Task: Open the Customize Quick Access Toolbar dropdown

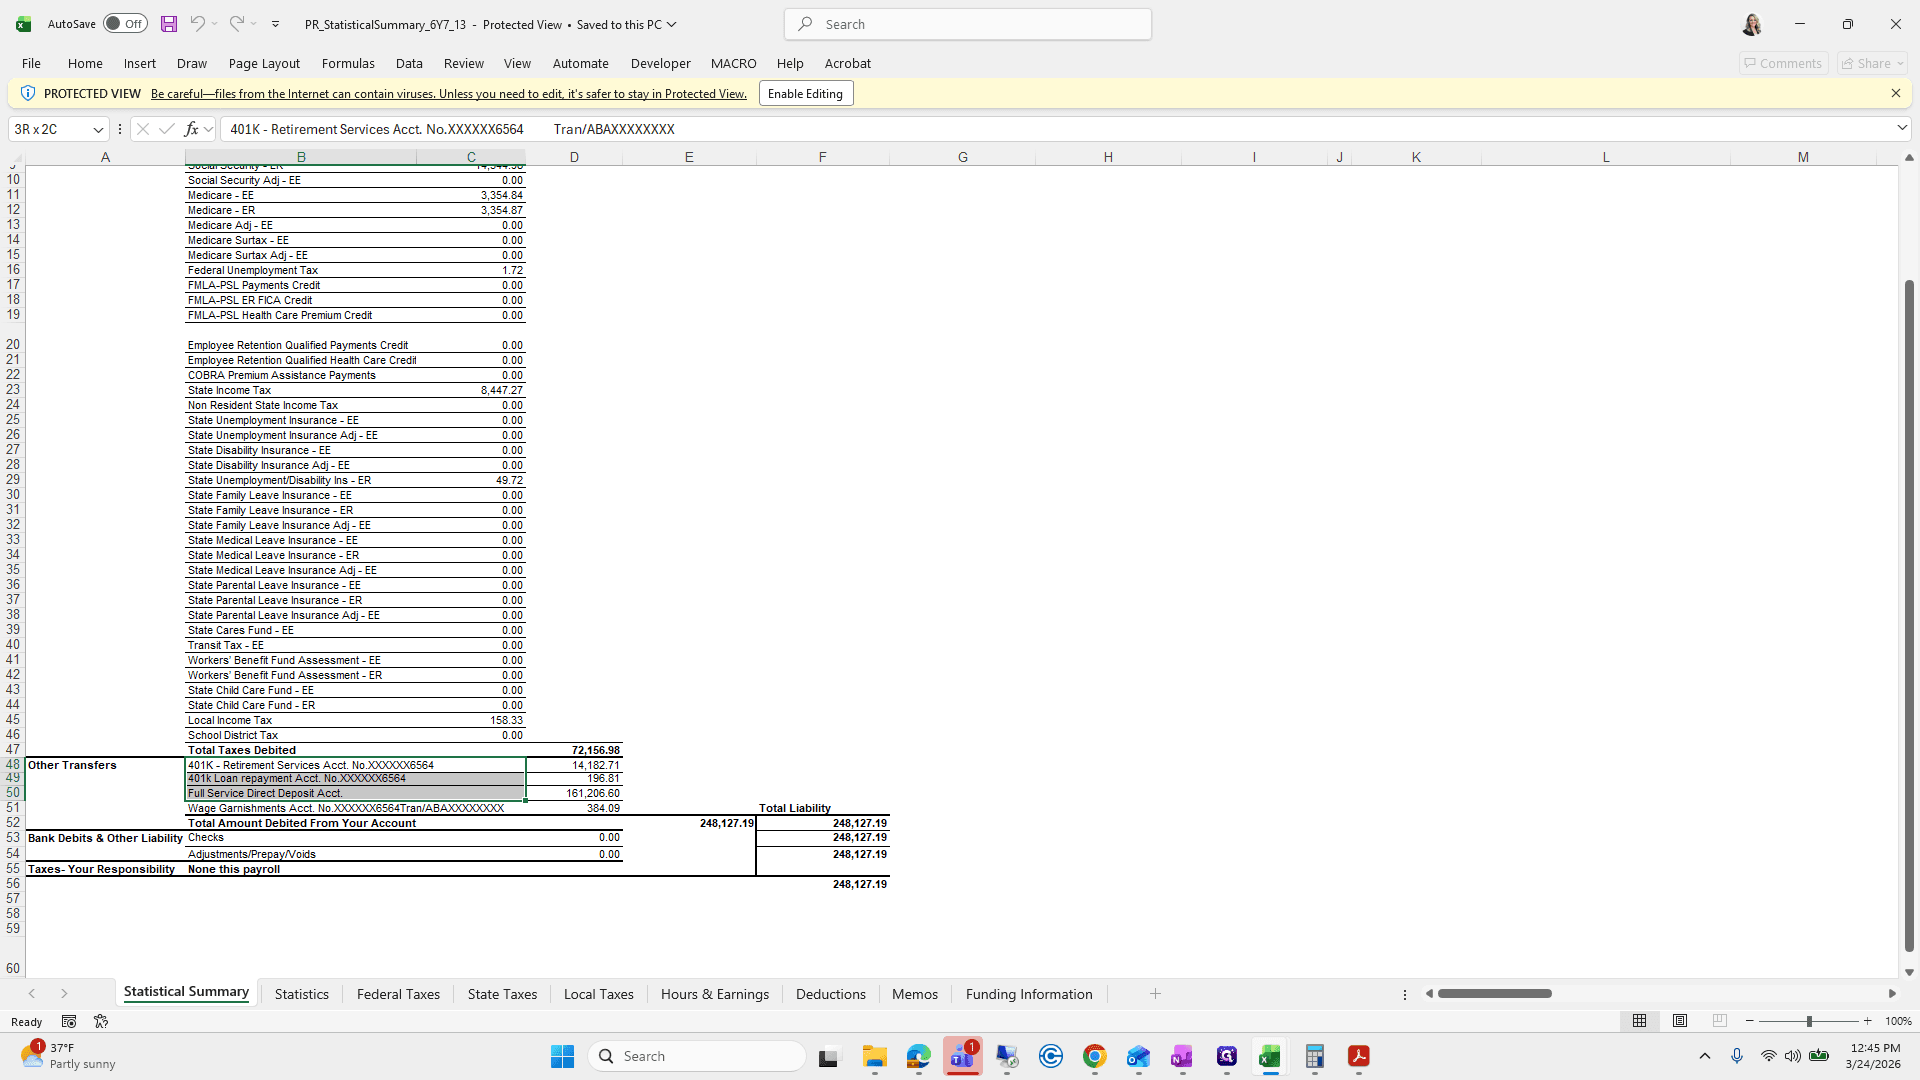Action: [275, 24]
